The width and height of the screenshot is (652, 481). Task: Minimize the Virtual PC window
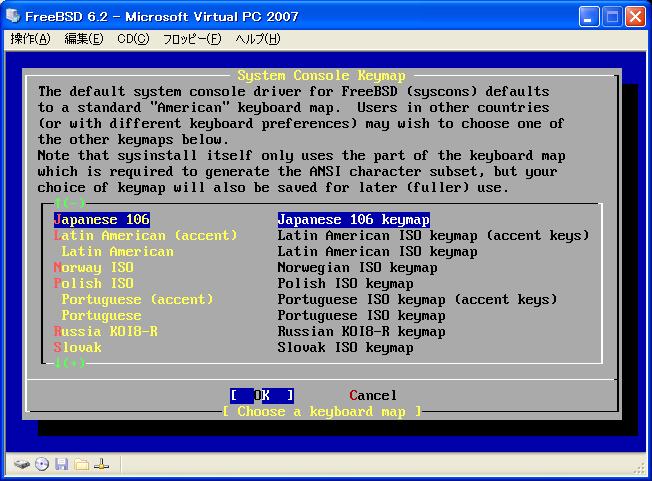589,17
